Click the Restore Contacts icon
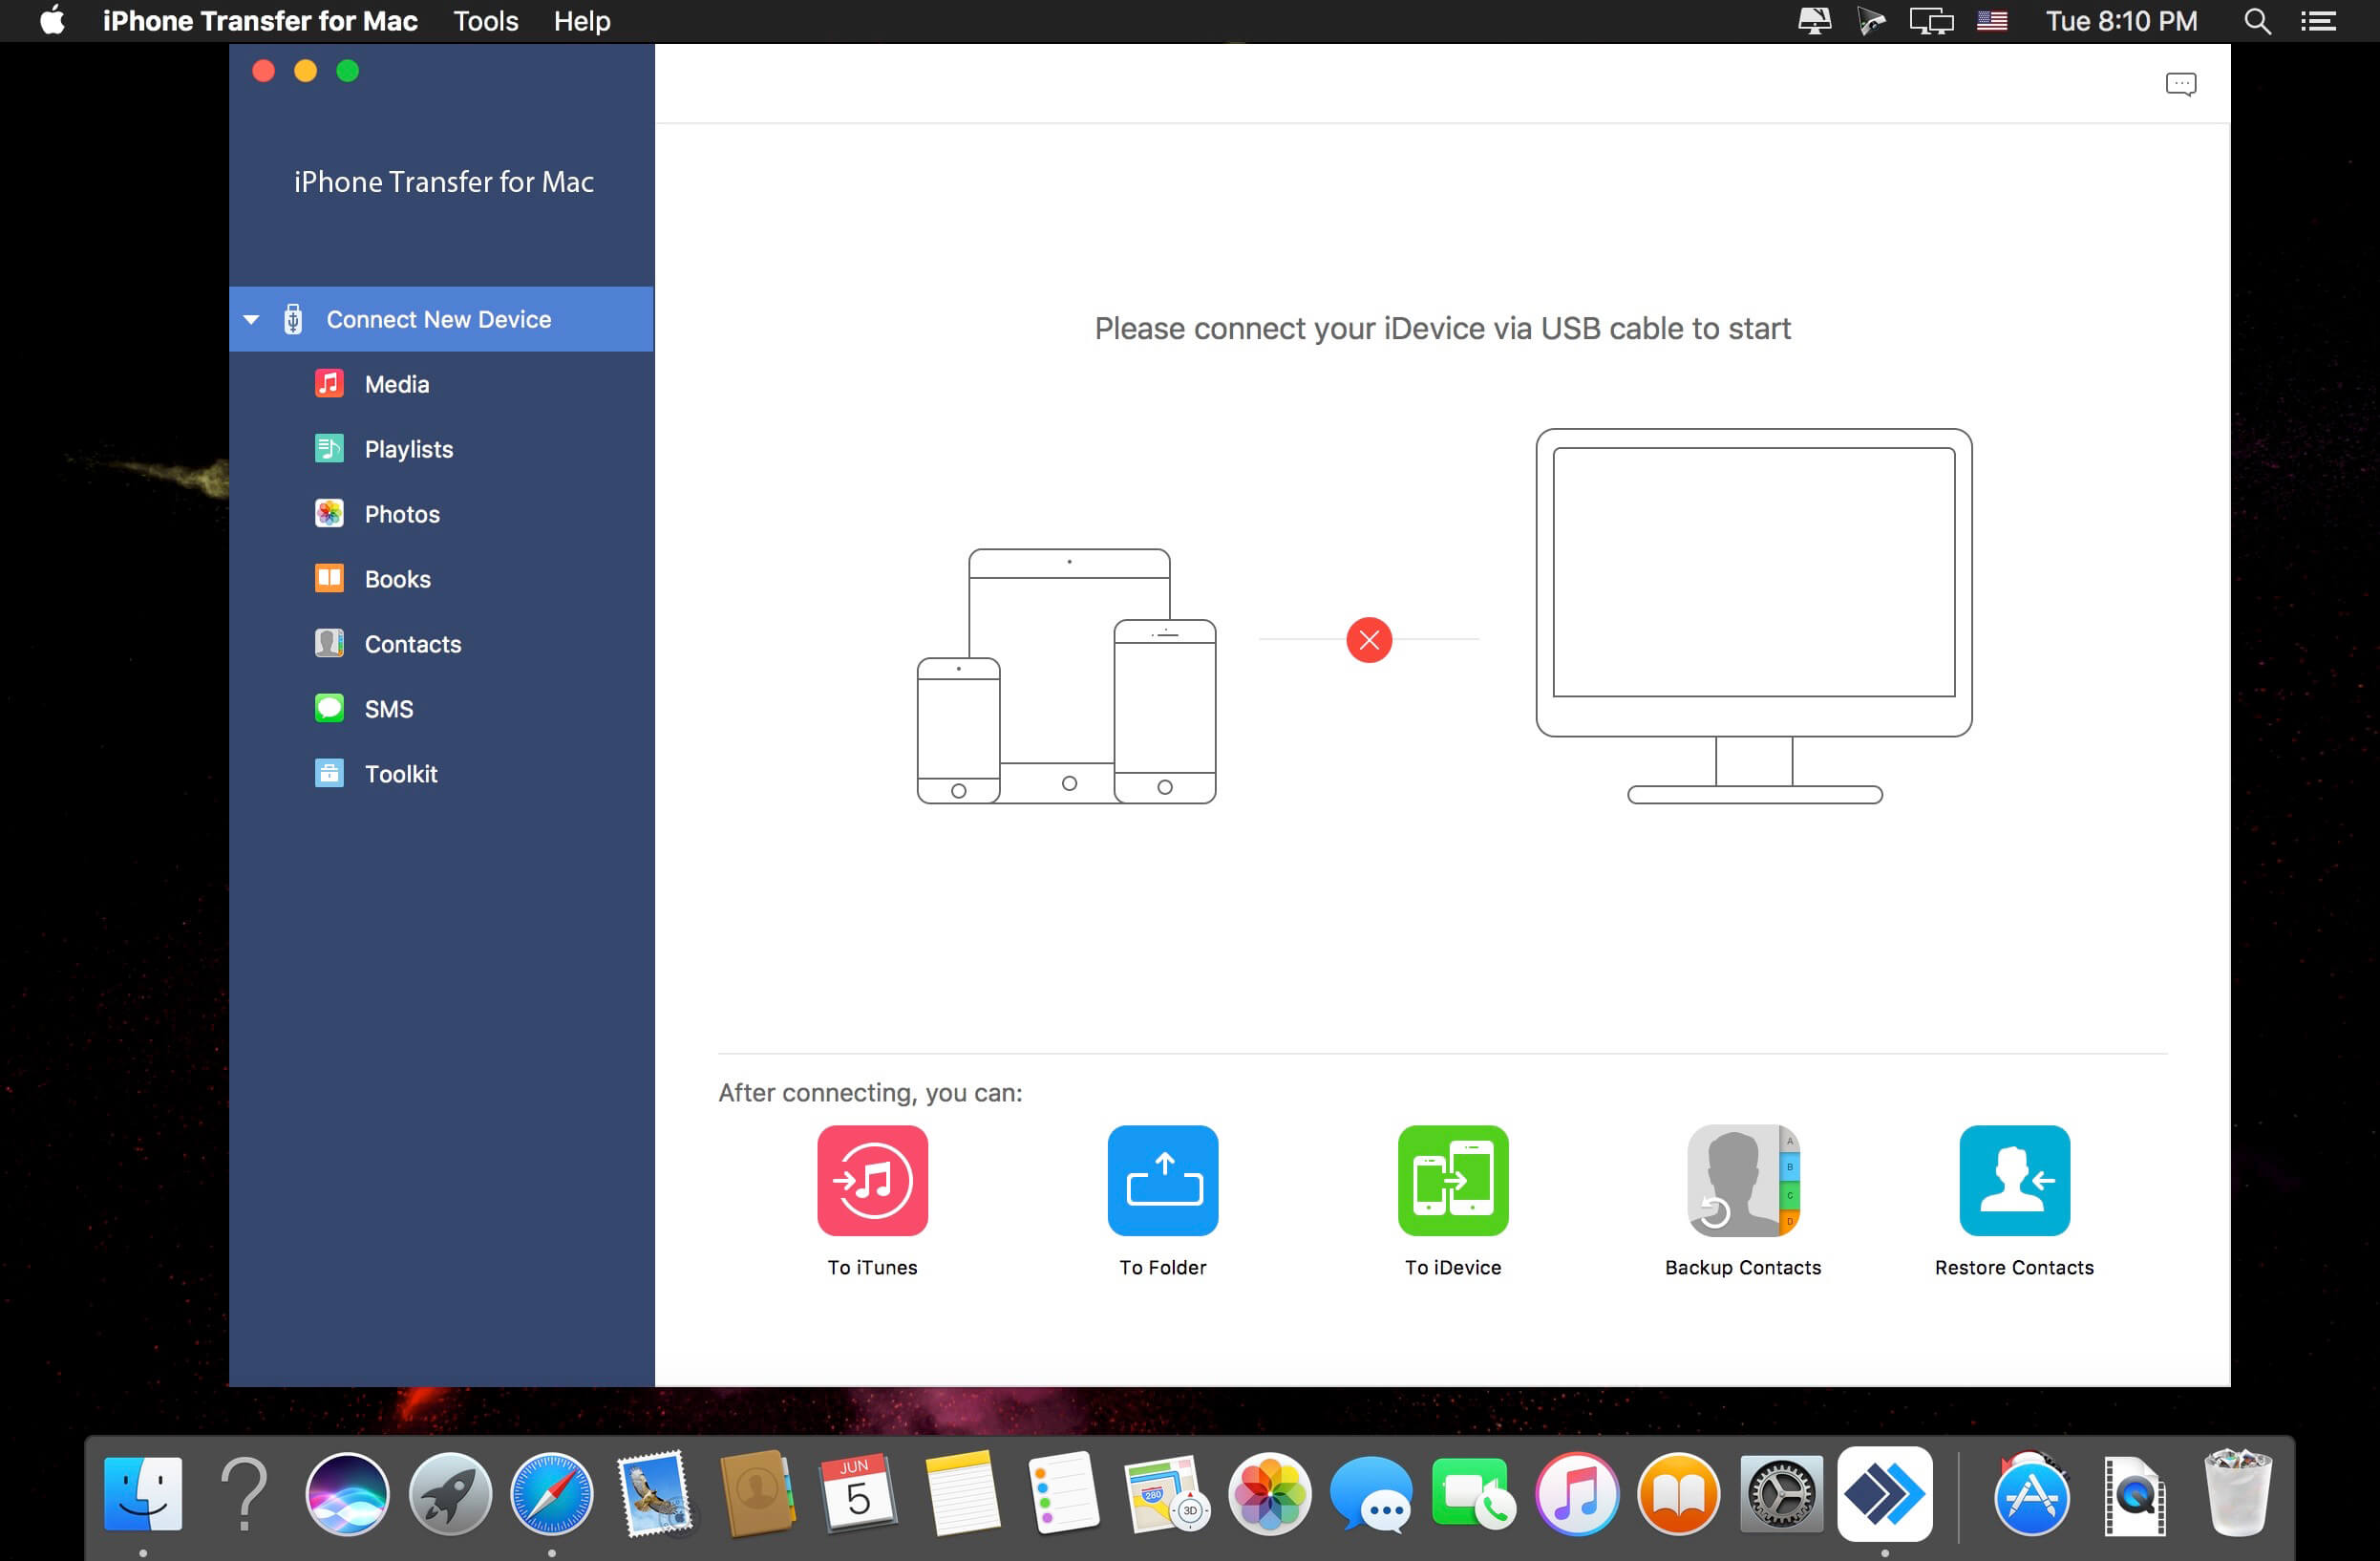This screenshot has height=1561, width=2380. click(2014, 1181)
